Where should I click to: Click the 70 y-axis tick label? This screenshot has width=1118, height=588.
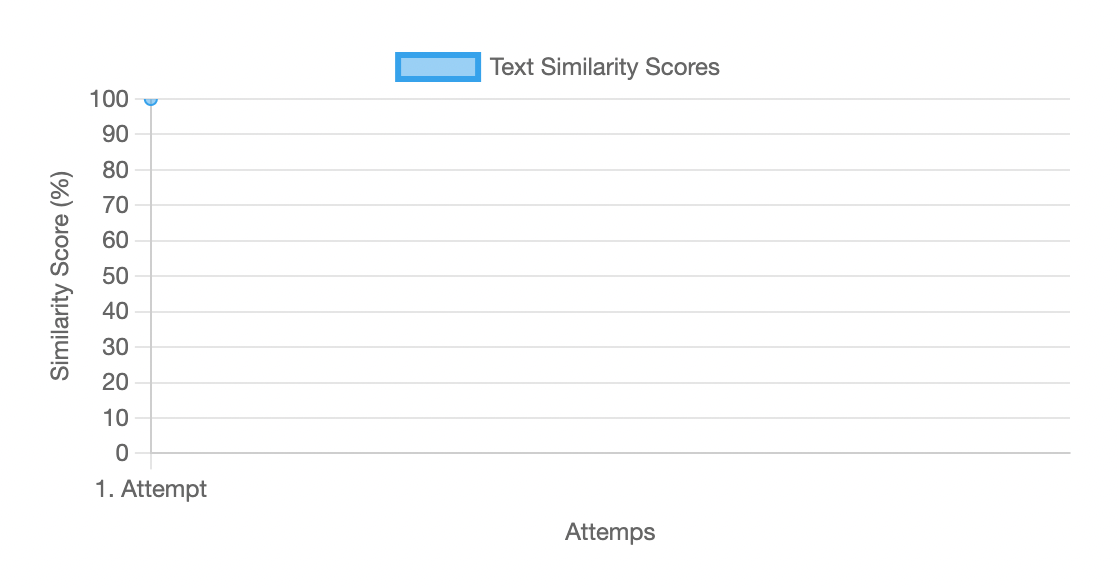[x=117, y=205]
